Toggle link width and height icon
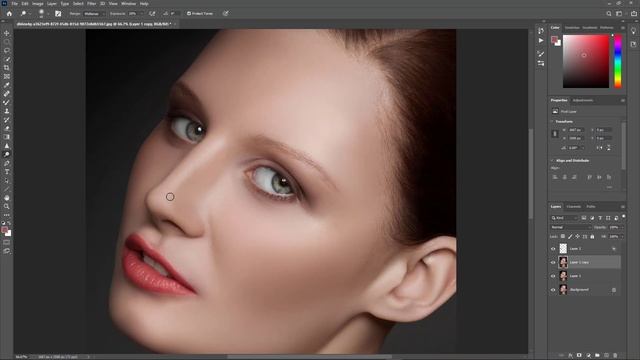The height and width of the screenshot is (360, 640). click(x=555, y=134)
